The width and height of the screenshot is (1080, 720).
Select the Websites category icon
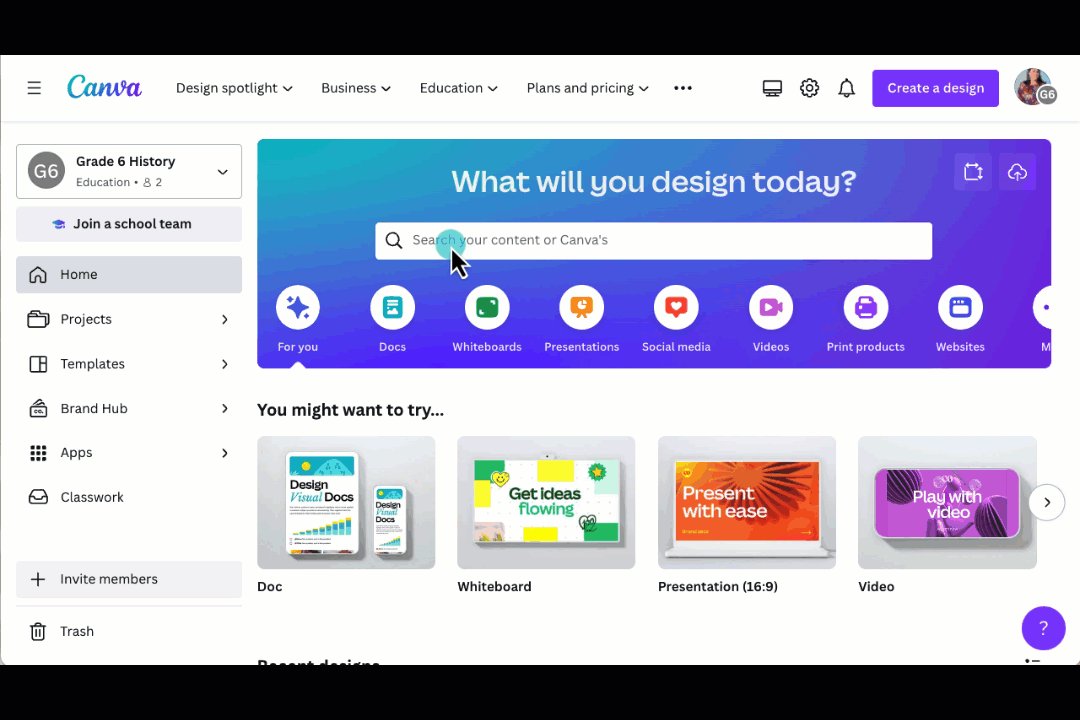click(960, 307)
